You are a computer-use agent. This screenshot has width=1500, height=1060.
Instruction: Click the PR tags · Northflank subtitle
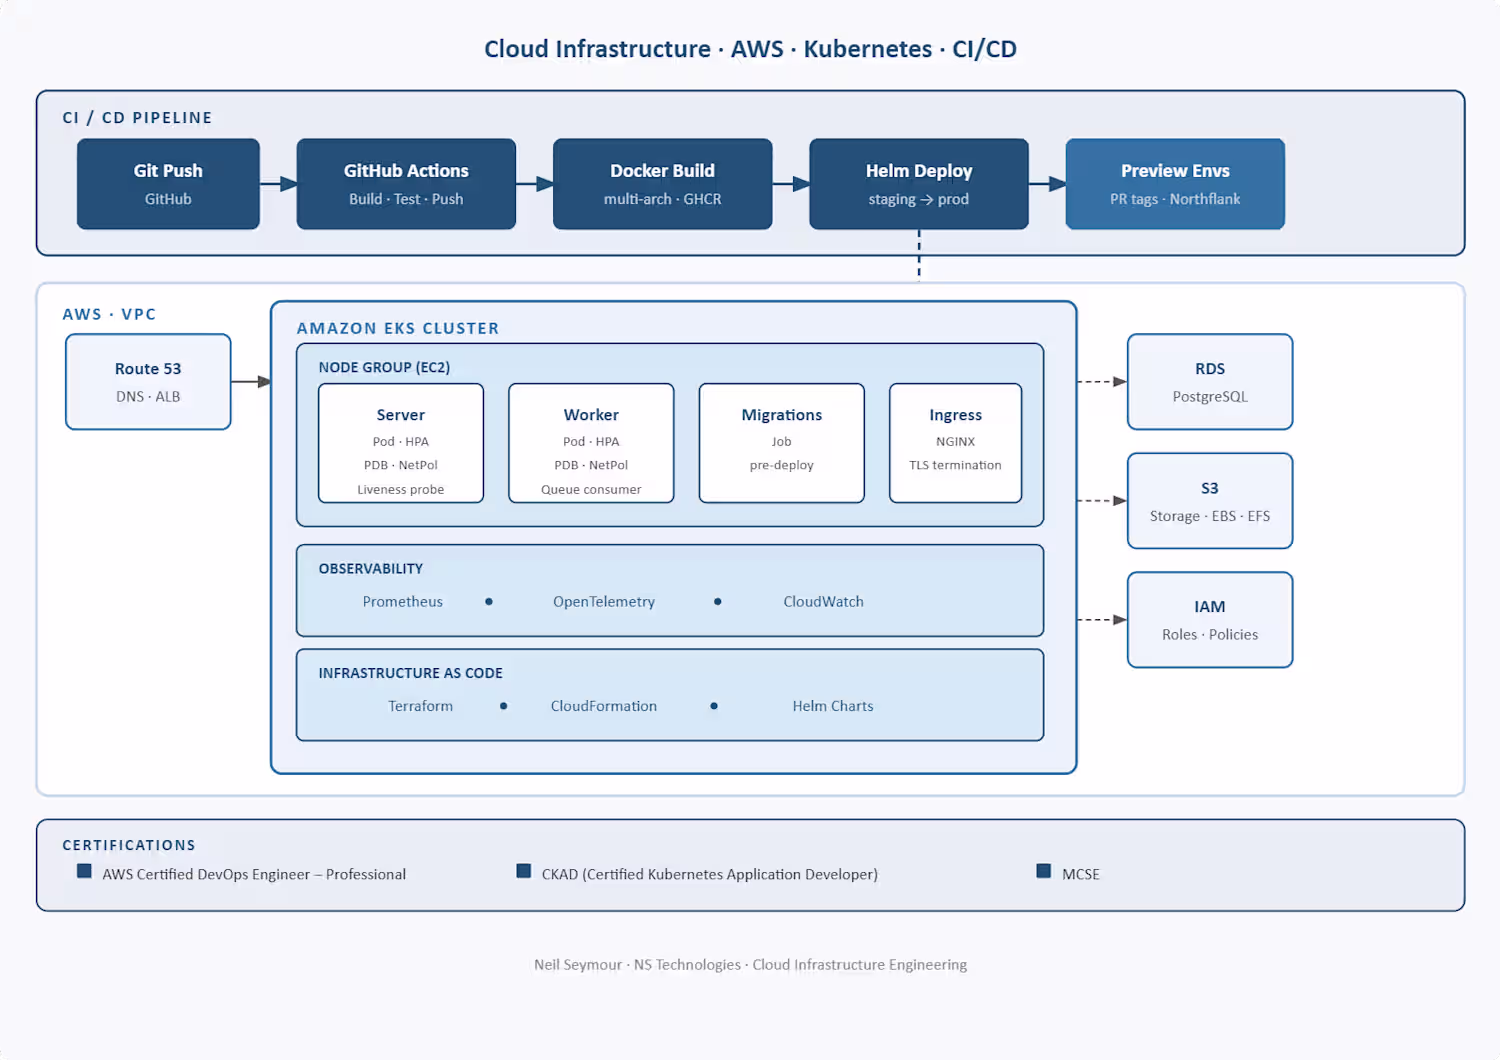(1175, 199)
